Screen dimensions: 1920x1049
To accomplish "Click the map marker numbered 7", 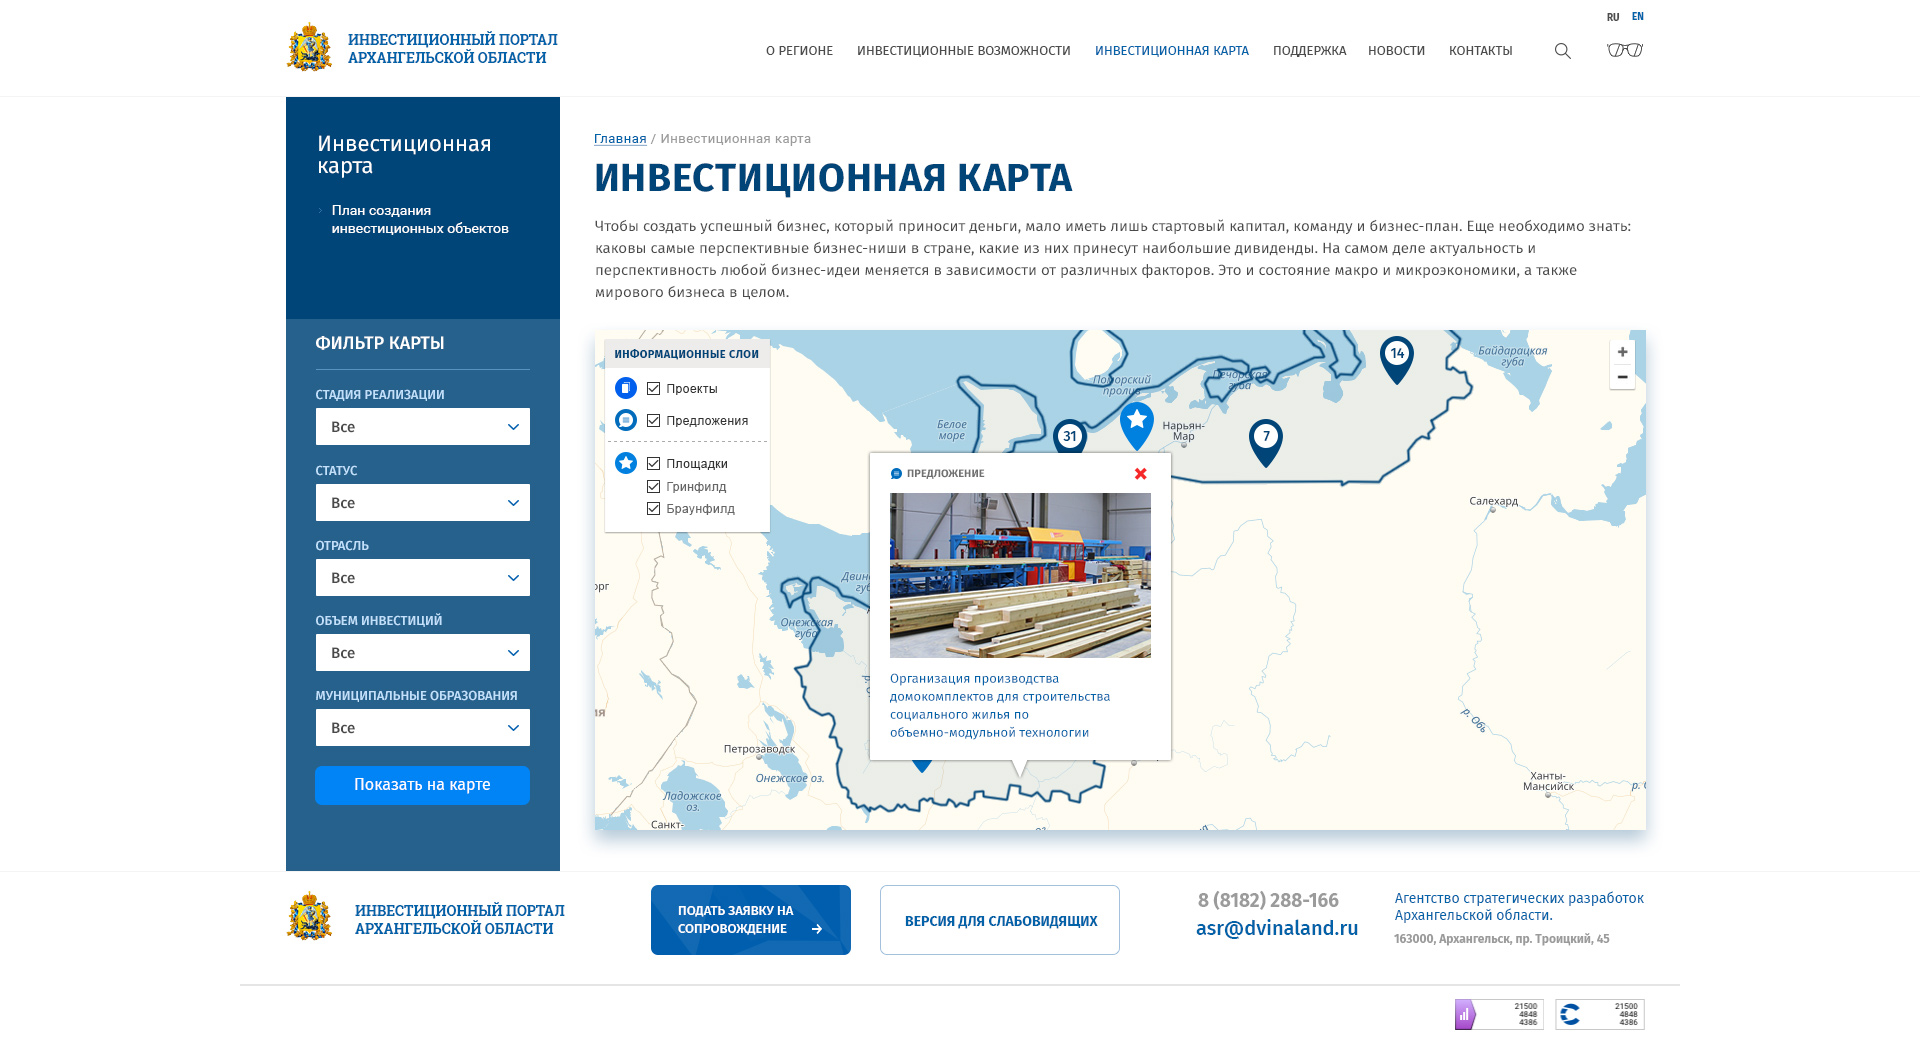I will pos(1265,440).
